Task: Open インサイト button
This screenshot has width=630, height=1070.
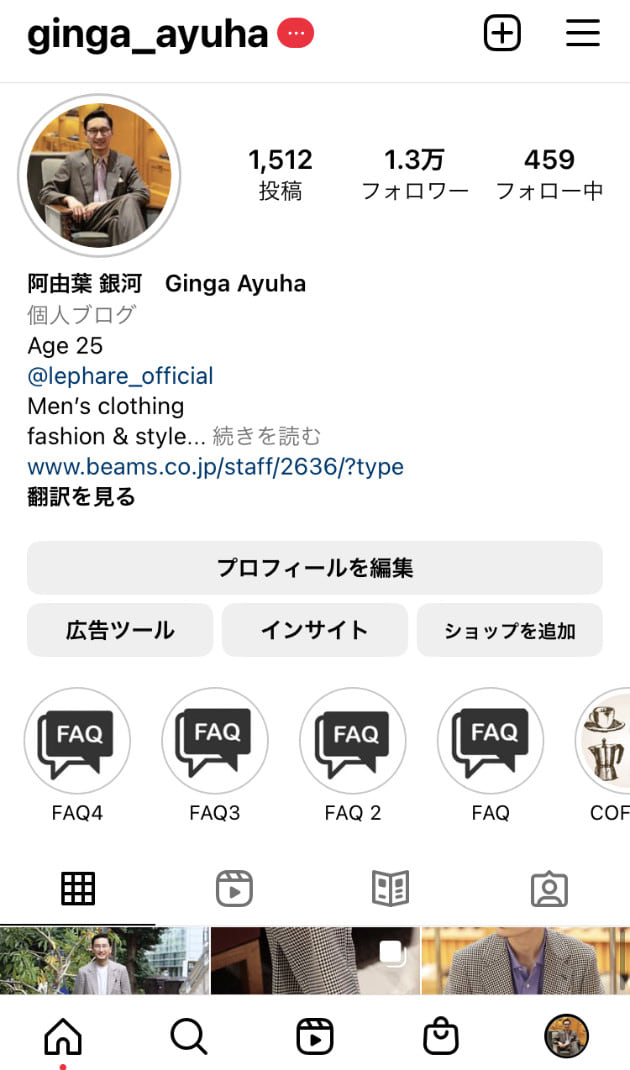Action: point(315,630)
